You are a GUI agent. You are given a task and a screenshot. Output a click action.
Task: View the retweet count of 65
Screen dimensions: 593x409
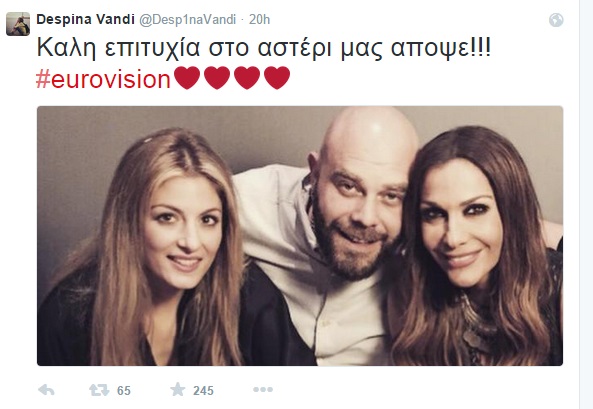(124, 390)
